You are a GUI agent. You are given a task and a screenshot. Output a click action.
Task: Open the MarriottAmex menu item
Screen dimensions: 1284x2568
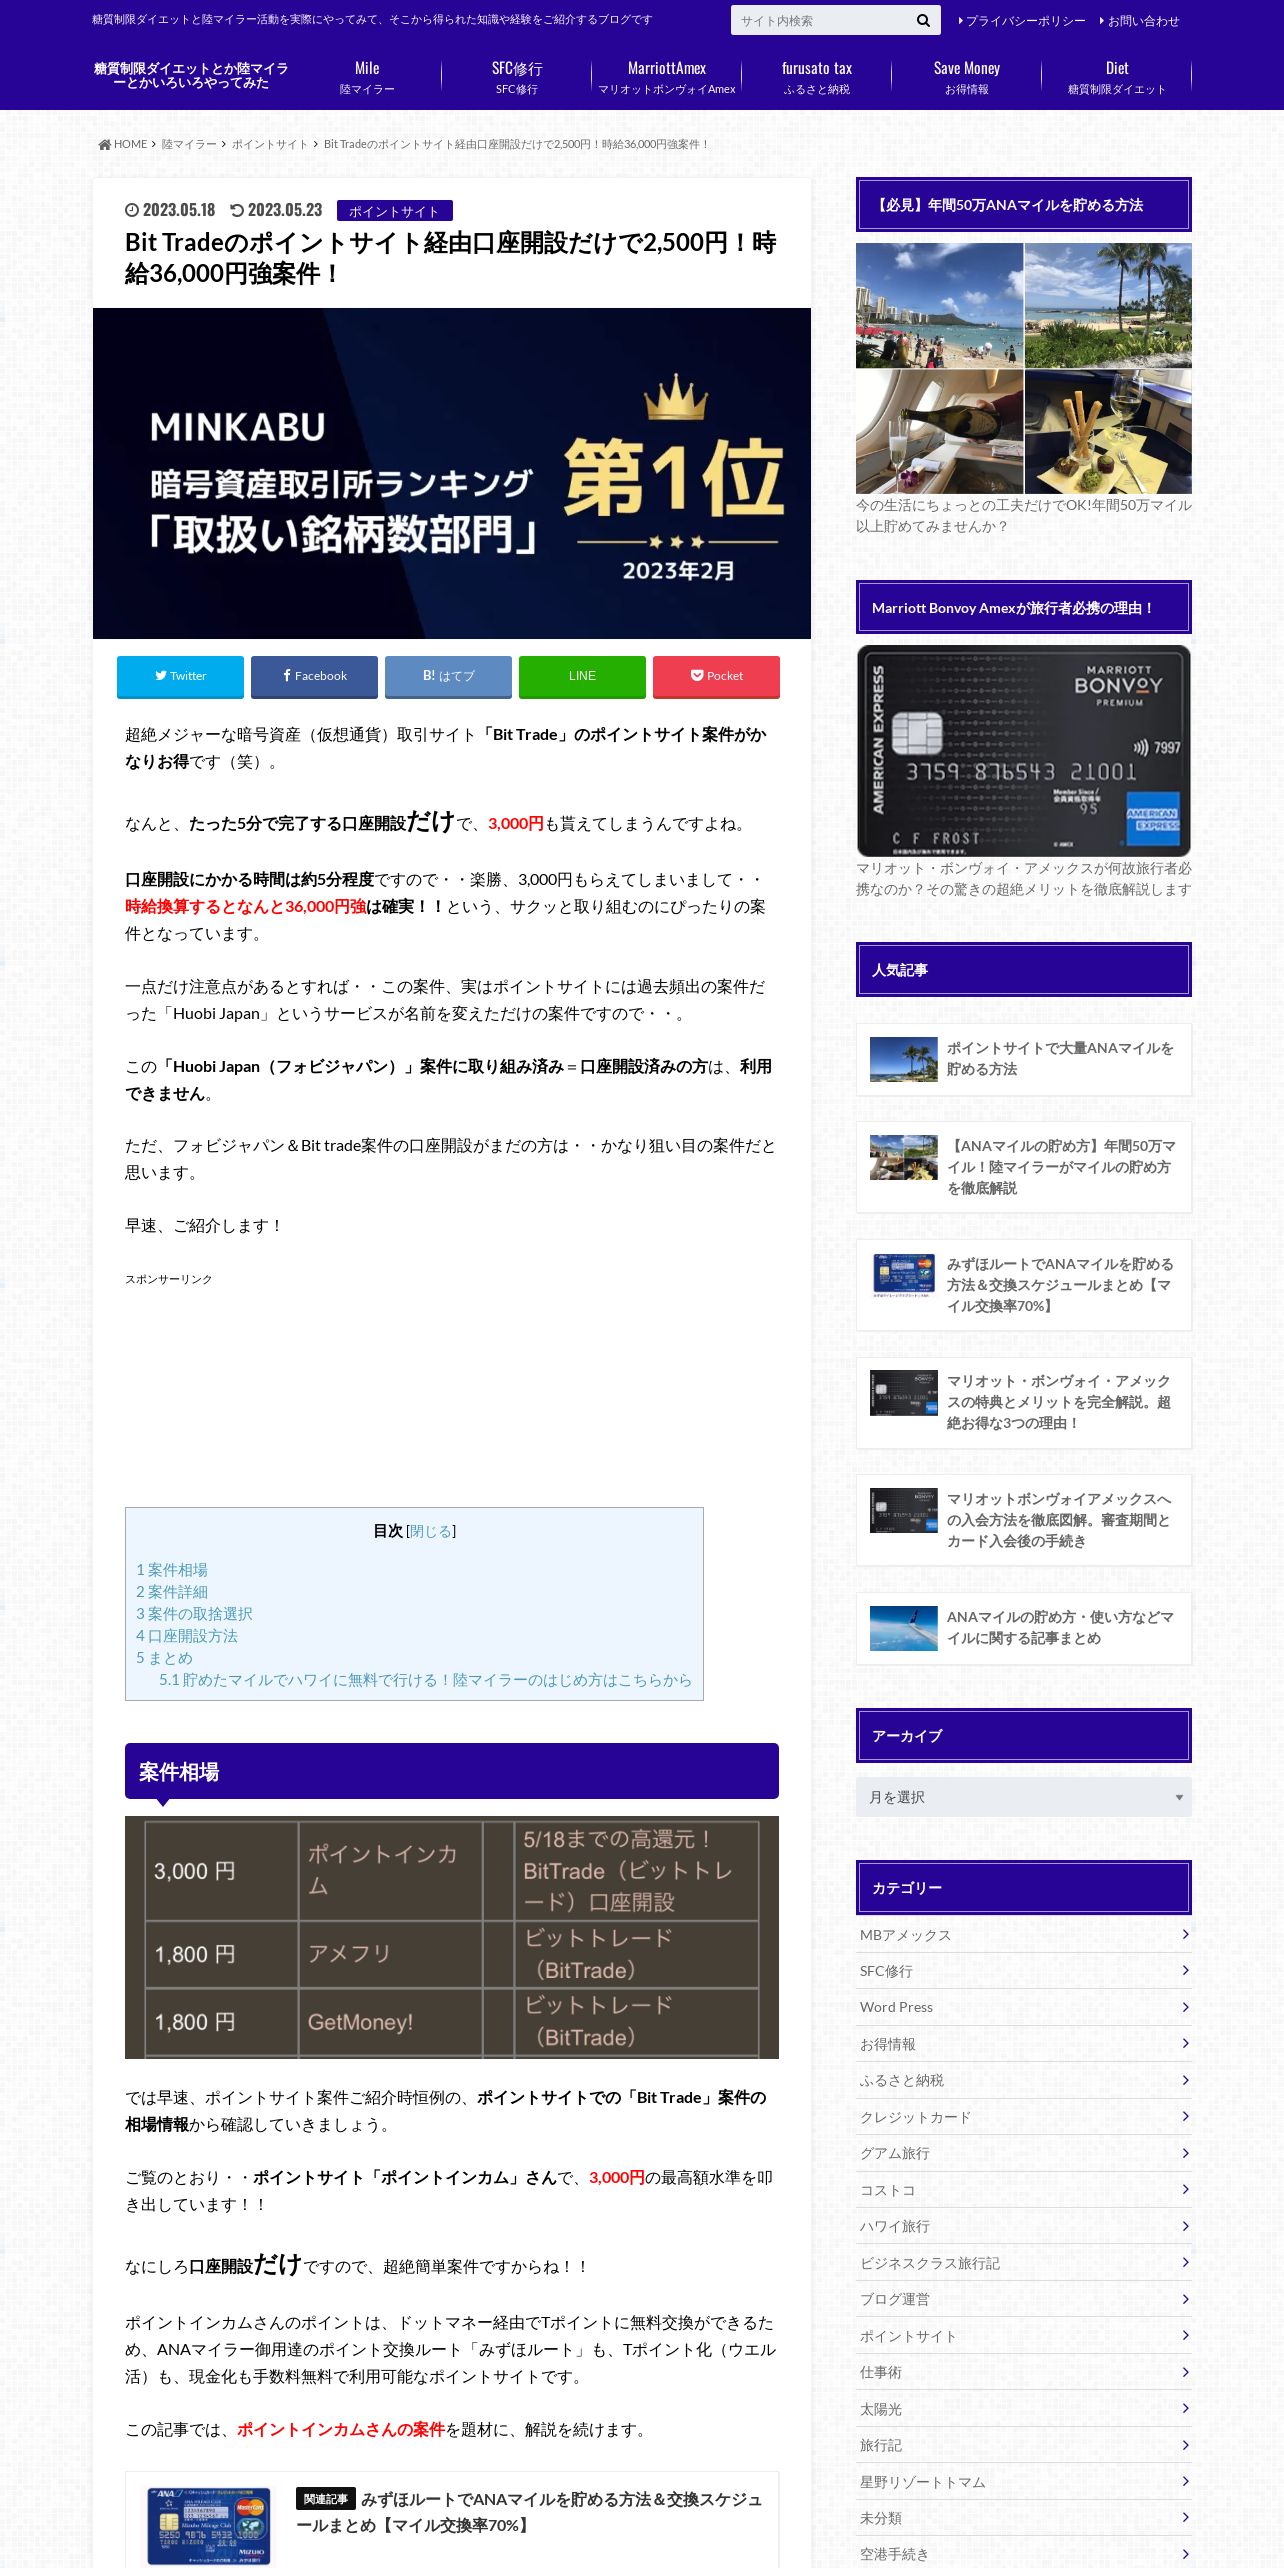[x=667, y=77]
